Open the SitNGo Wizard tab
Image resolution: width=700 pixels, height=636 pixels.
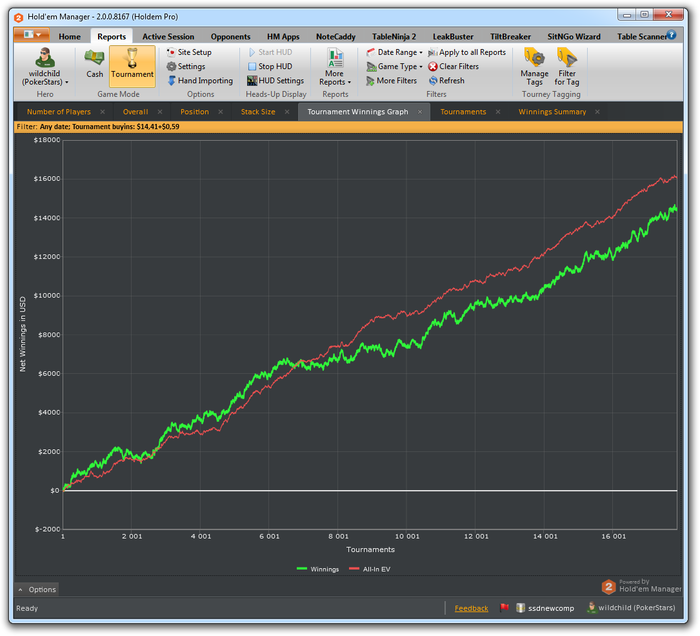click(x=574, y=37)
